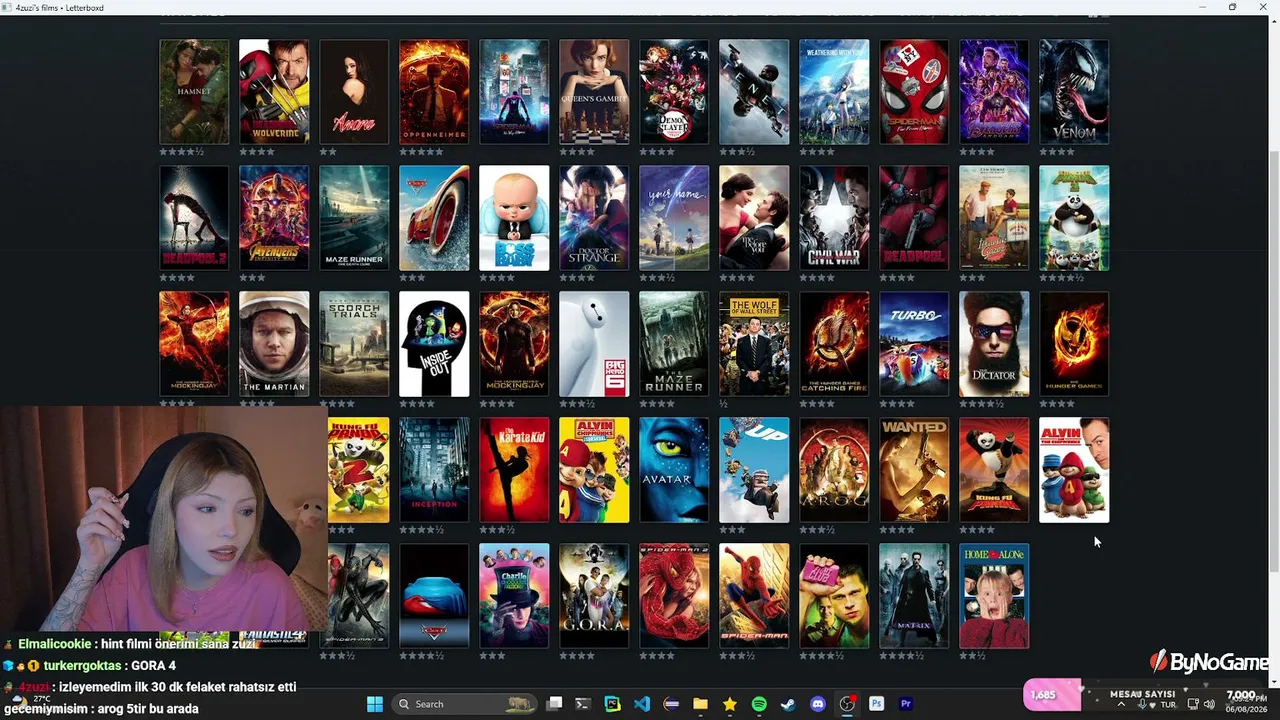1280x720 pixels.
Task: Open the volume control in system tray
Action: point(1209,704)
